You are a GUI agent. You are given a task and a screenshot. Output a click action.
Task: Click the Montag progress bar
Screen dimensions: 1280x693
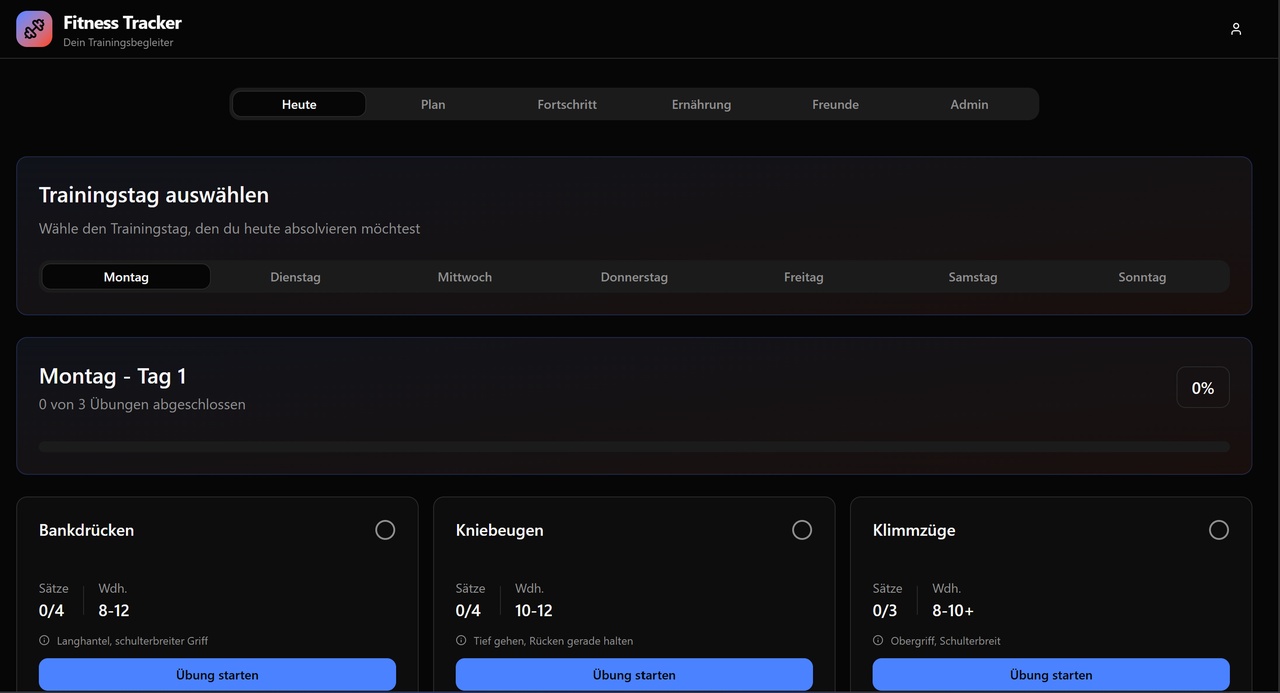(634, 447)
